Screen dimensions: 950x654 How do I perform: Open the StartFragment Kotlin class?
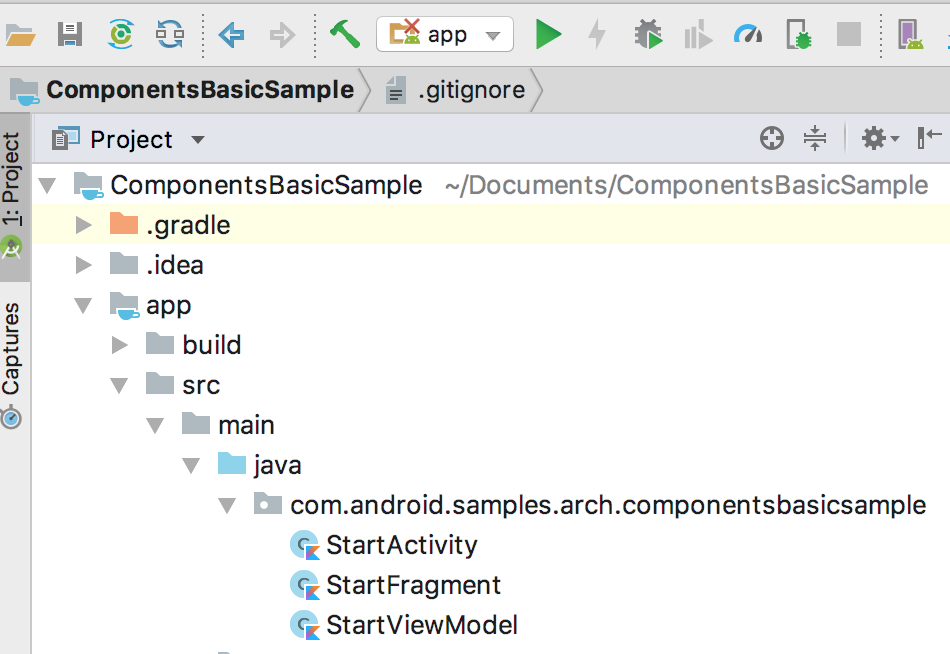(491, 585)
